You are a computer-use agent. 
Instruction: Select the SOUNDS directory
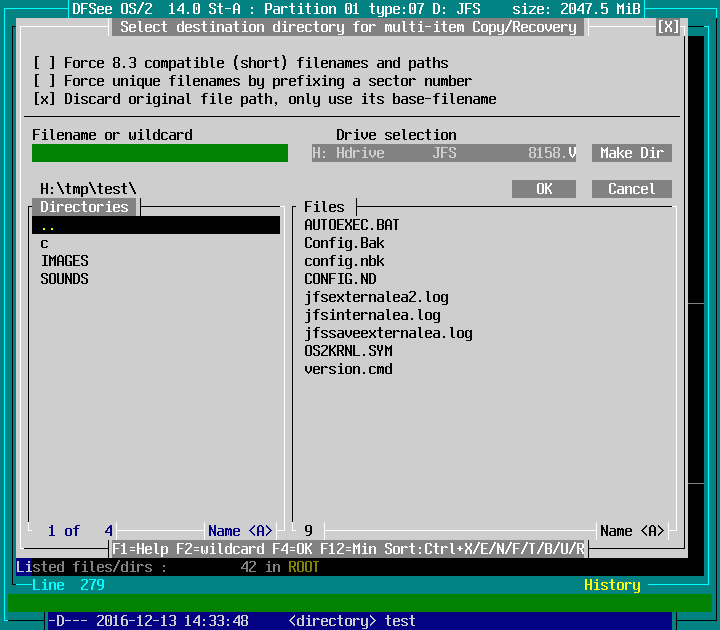(64, 279)
